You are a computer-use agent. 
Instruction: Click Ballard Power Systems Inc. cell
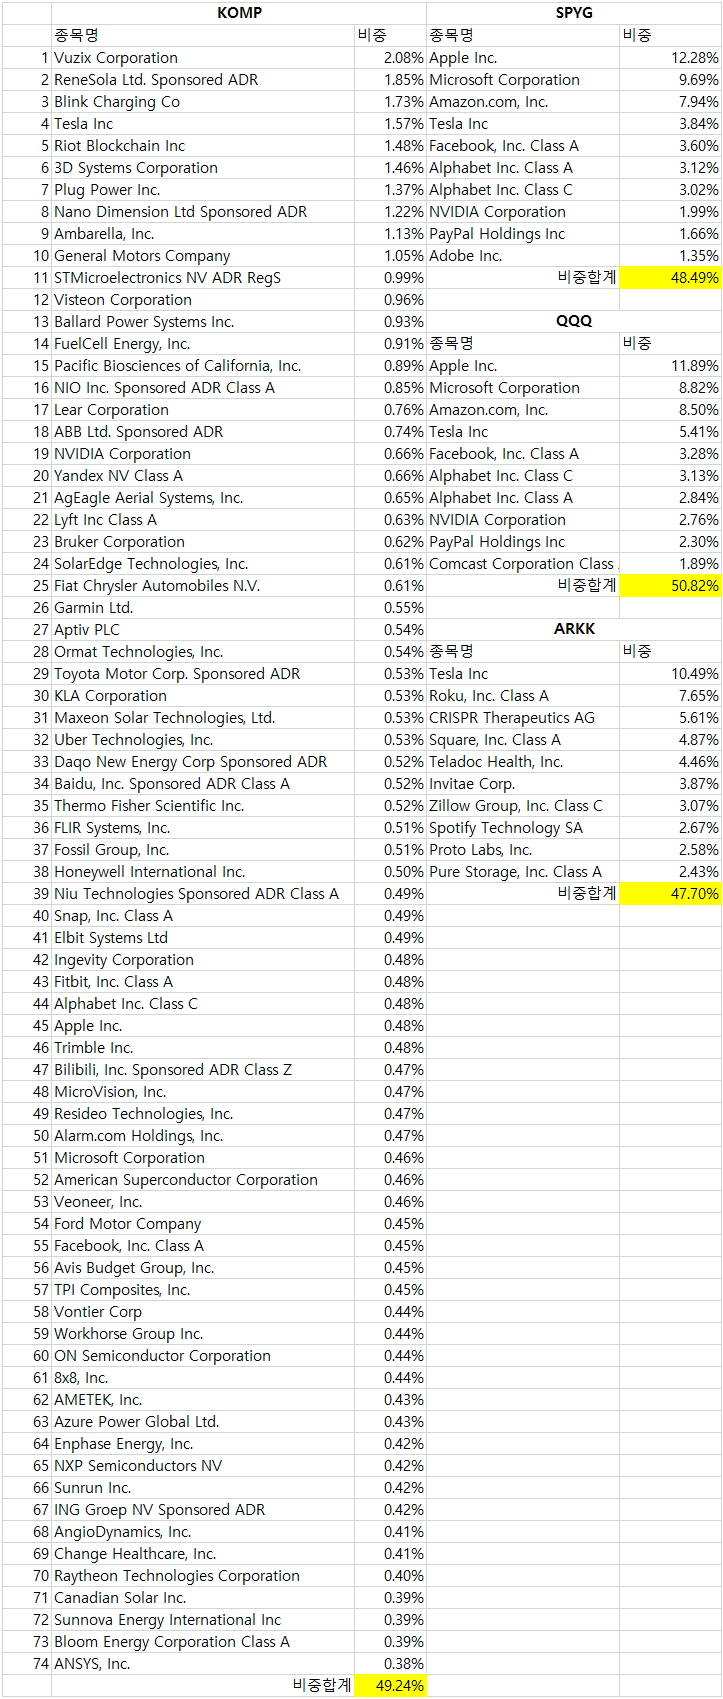coord(203,322)
